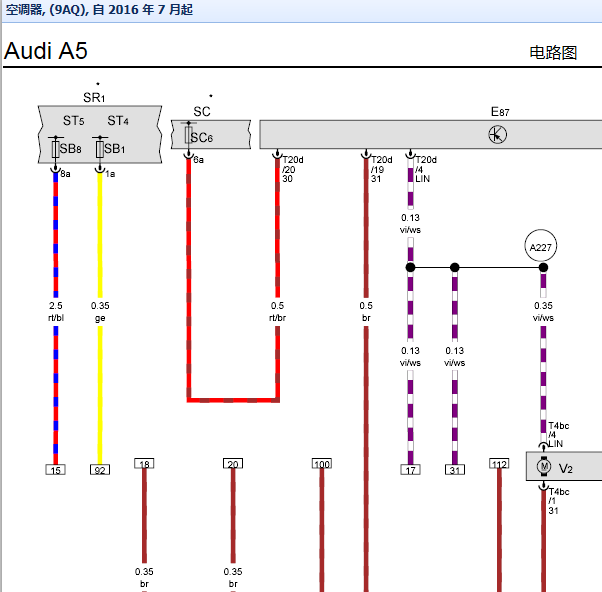Click the 2.5 rt/bl wire label

tap(56, 312)
